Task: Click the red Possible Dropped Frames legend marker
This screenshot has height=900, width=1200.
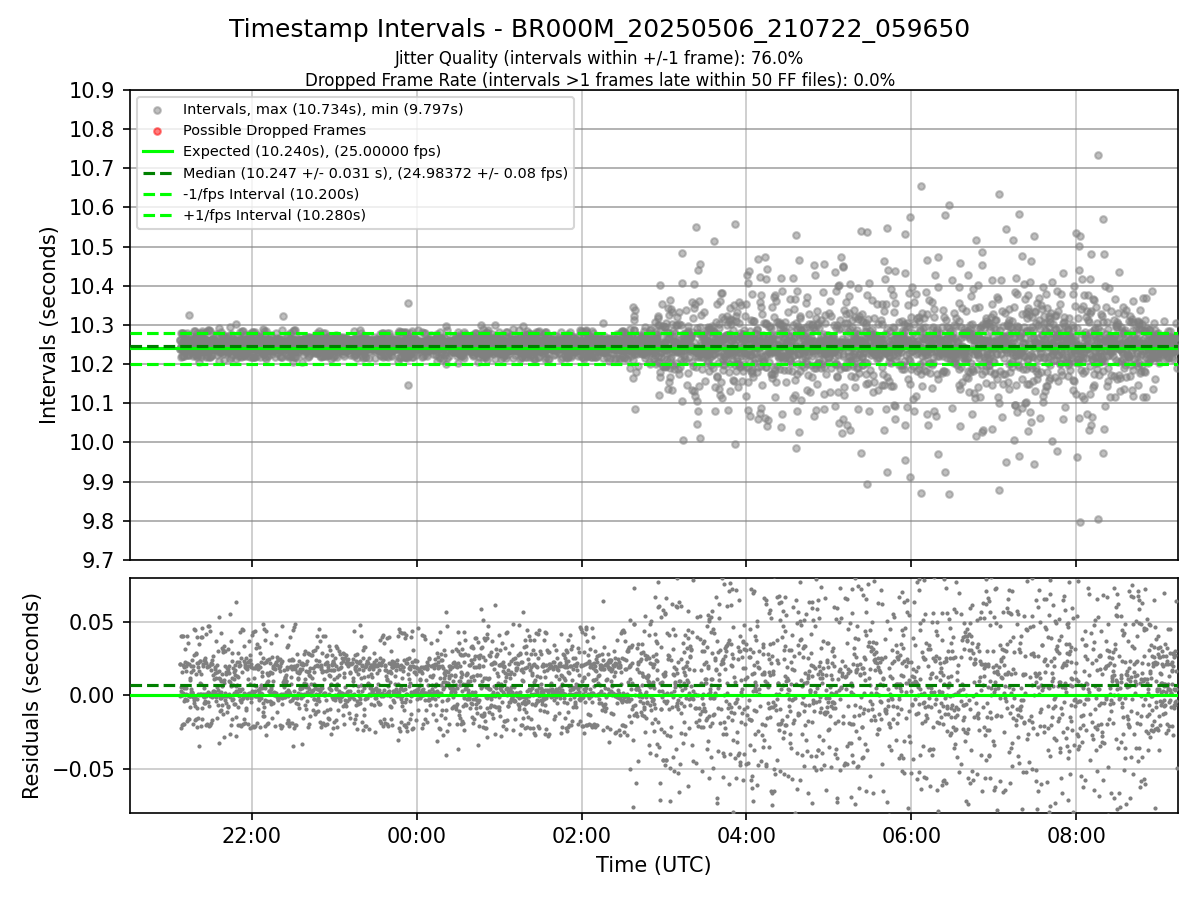Action: click(x=158, y=130)
